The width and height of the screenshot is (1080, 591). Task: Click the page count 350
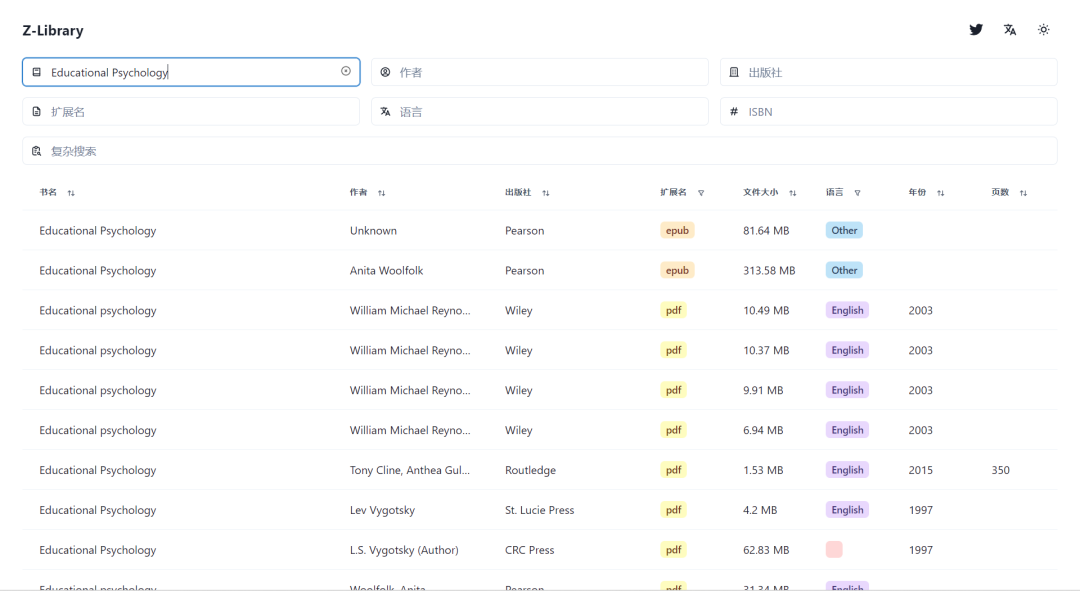[x=1000, y=470]
